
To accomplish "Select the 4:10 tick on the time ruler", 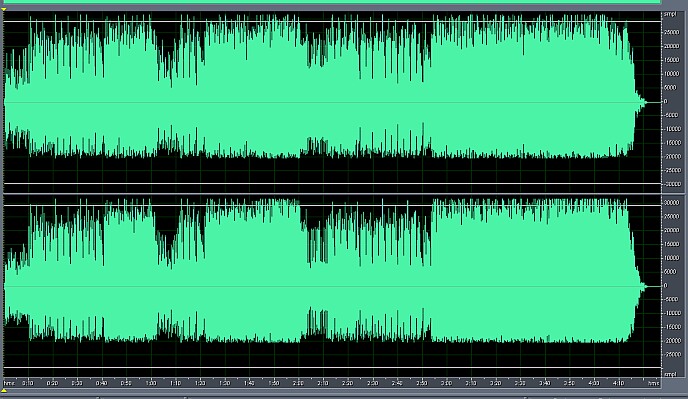I will (618, 383).
